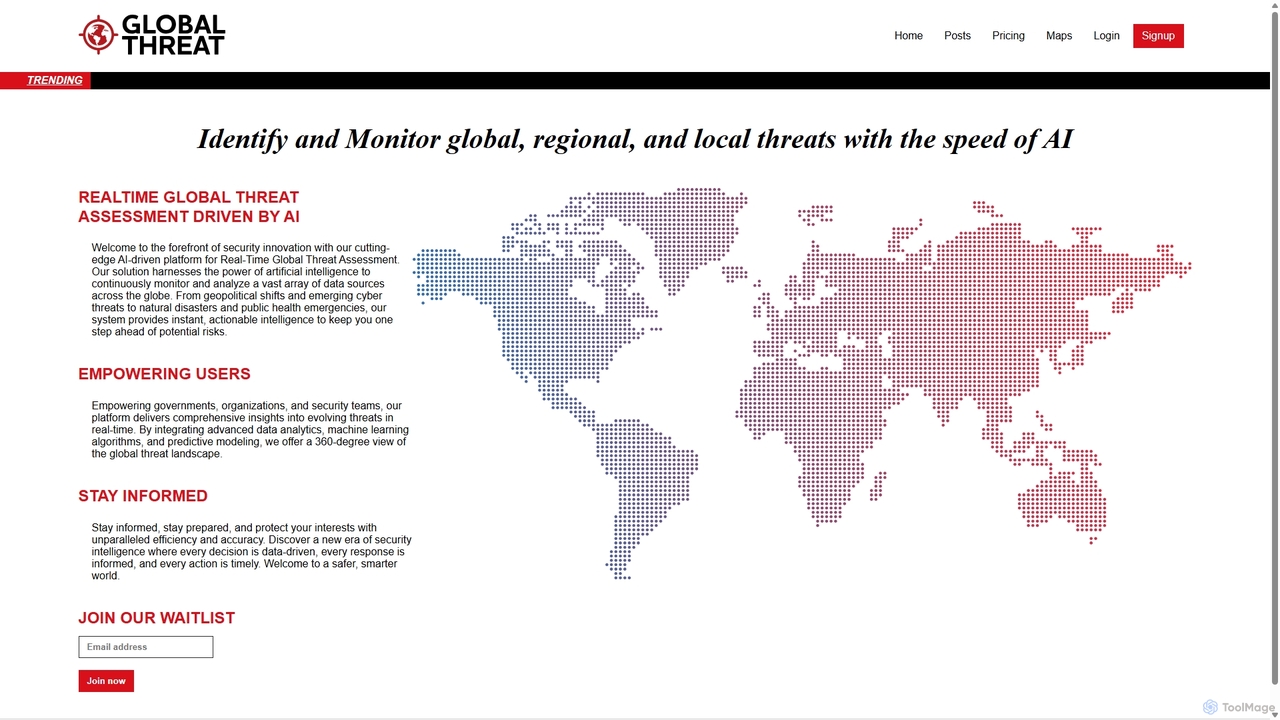1280x720 pixels.
Task: Click the red Signup button
Action: click(1158, 36)
